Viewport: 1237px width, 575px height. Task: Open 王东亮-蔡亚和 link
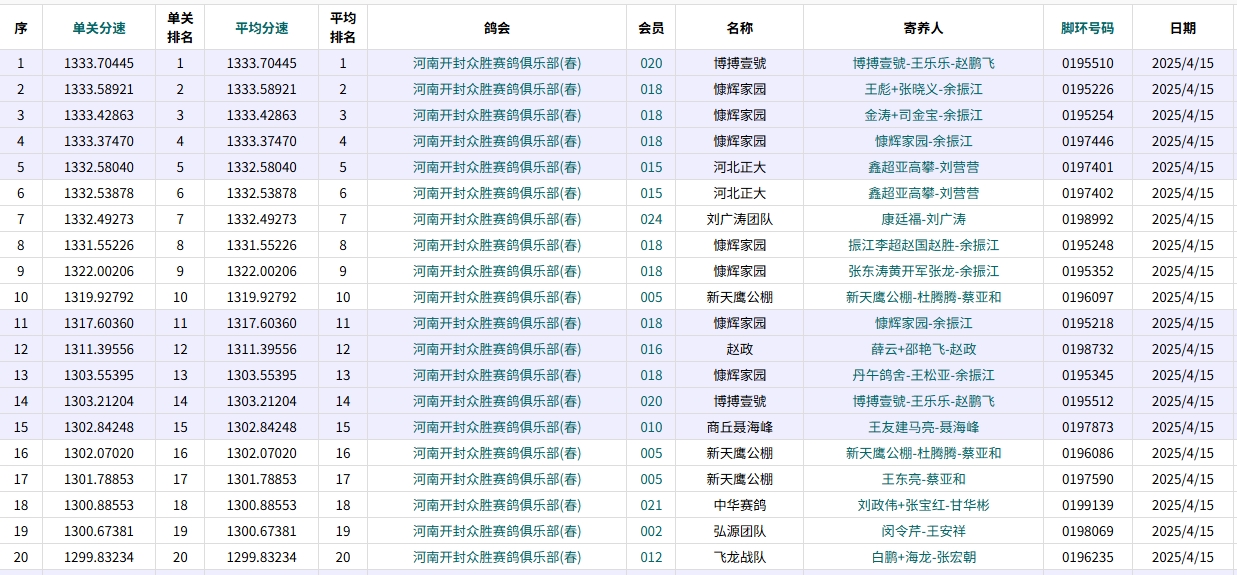(923, 479)
